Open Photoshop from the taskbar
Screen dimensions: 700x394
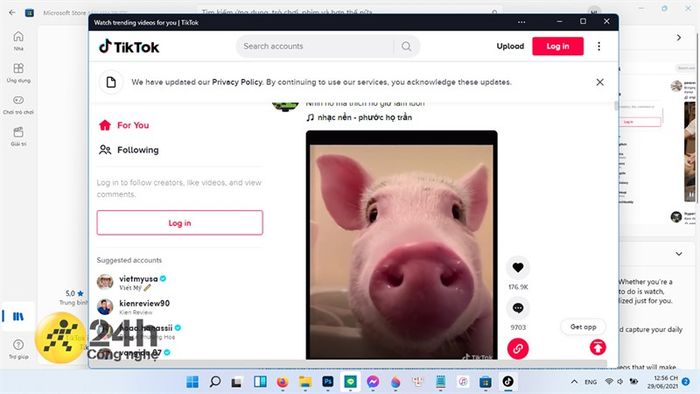click(x=328, y=382)
